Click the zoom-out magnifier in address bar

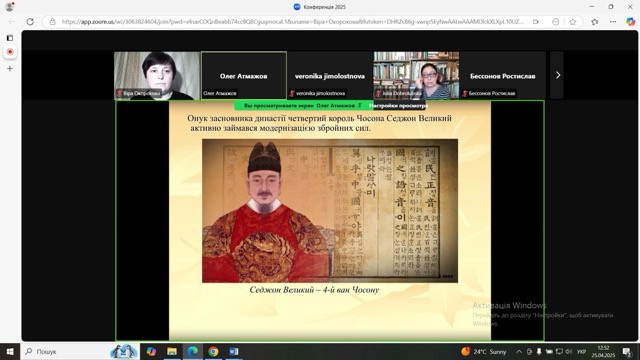(x=556, y=22)
